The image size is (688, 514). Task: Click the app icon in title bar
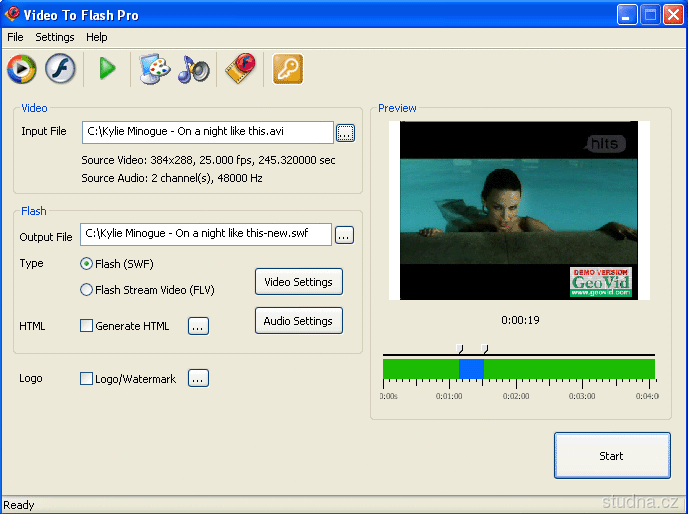tap(12, 15)
